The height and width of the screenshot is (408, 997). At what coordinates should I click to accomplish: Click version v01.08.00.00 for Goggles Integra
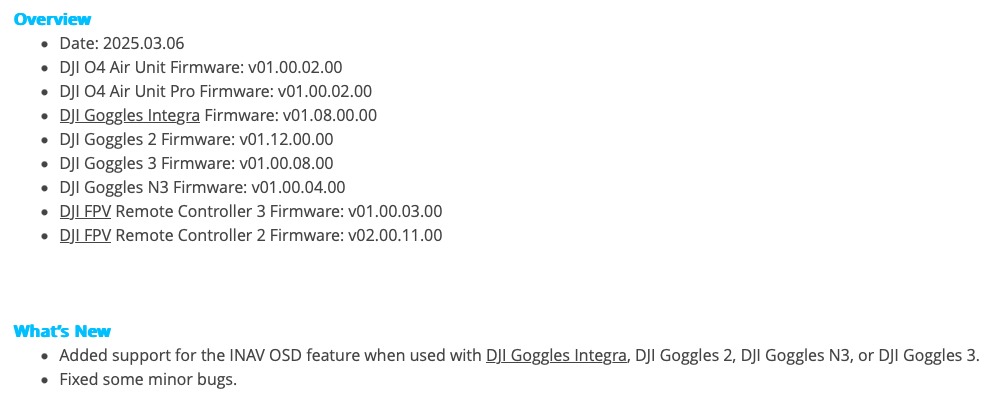click(330, 115)
